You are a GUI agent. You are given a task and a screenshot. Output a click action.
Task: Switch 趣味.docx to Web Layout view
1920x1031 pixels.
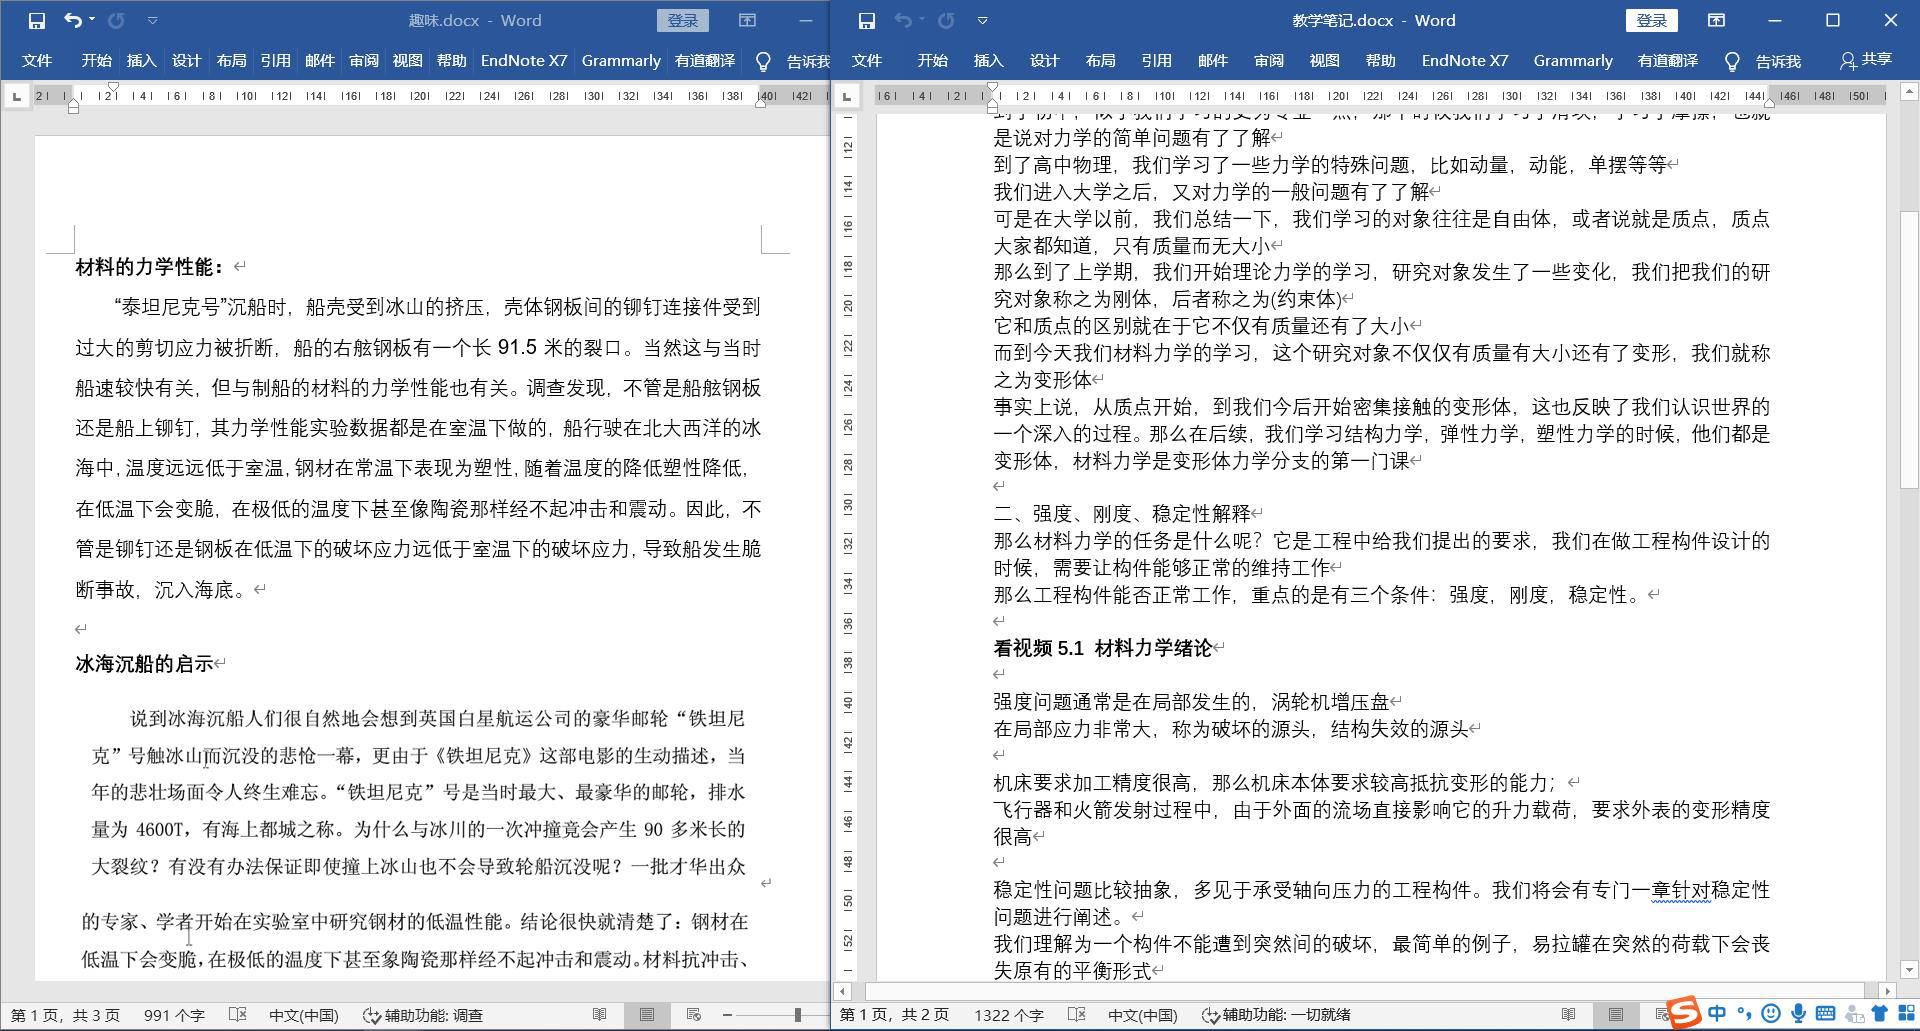[x=694, y=1015]
